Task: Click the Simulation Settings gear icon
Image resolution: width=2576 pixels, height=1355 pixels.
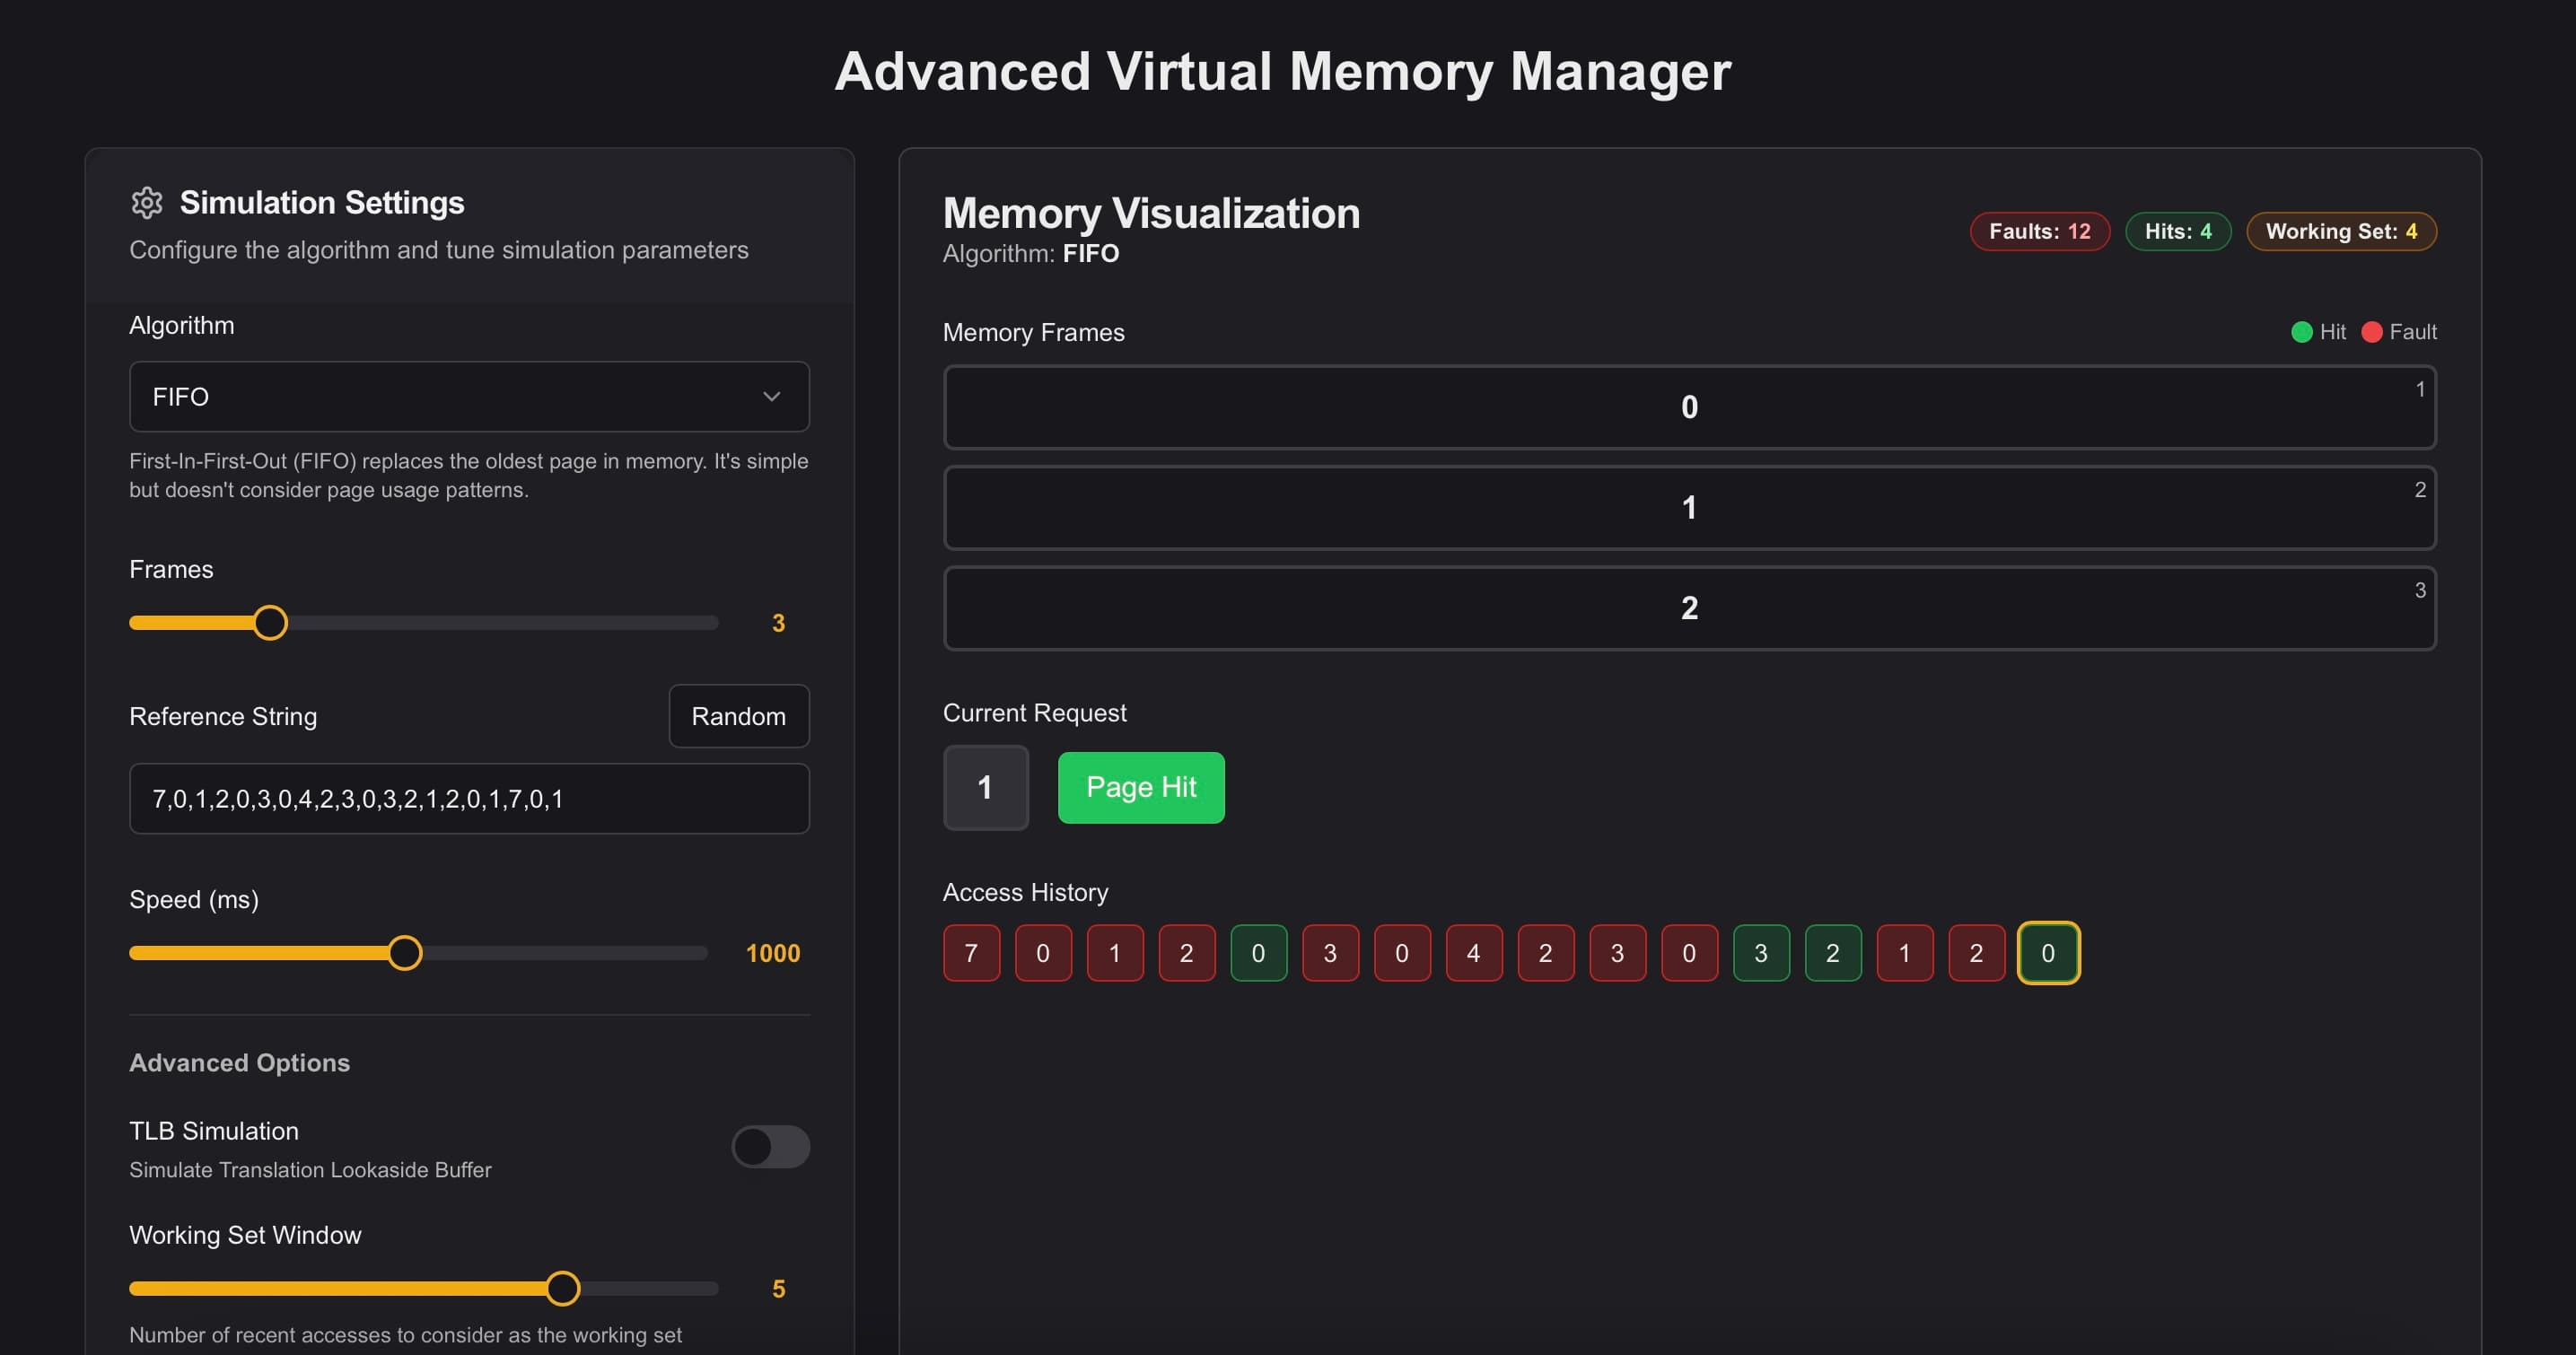Action: click(x=147, y=203)
